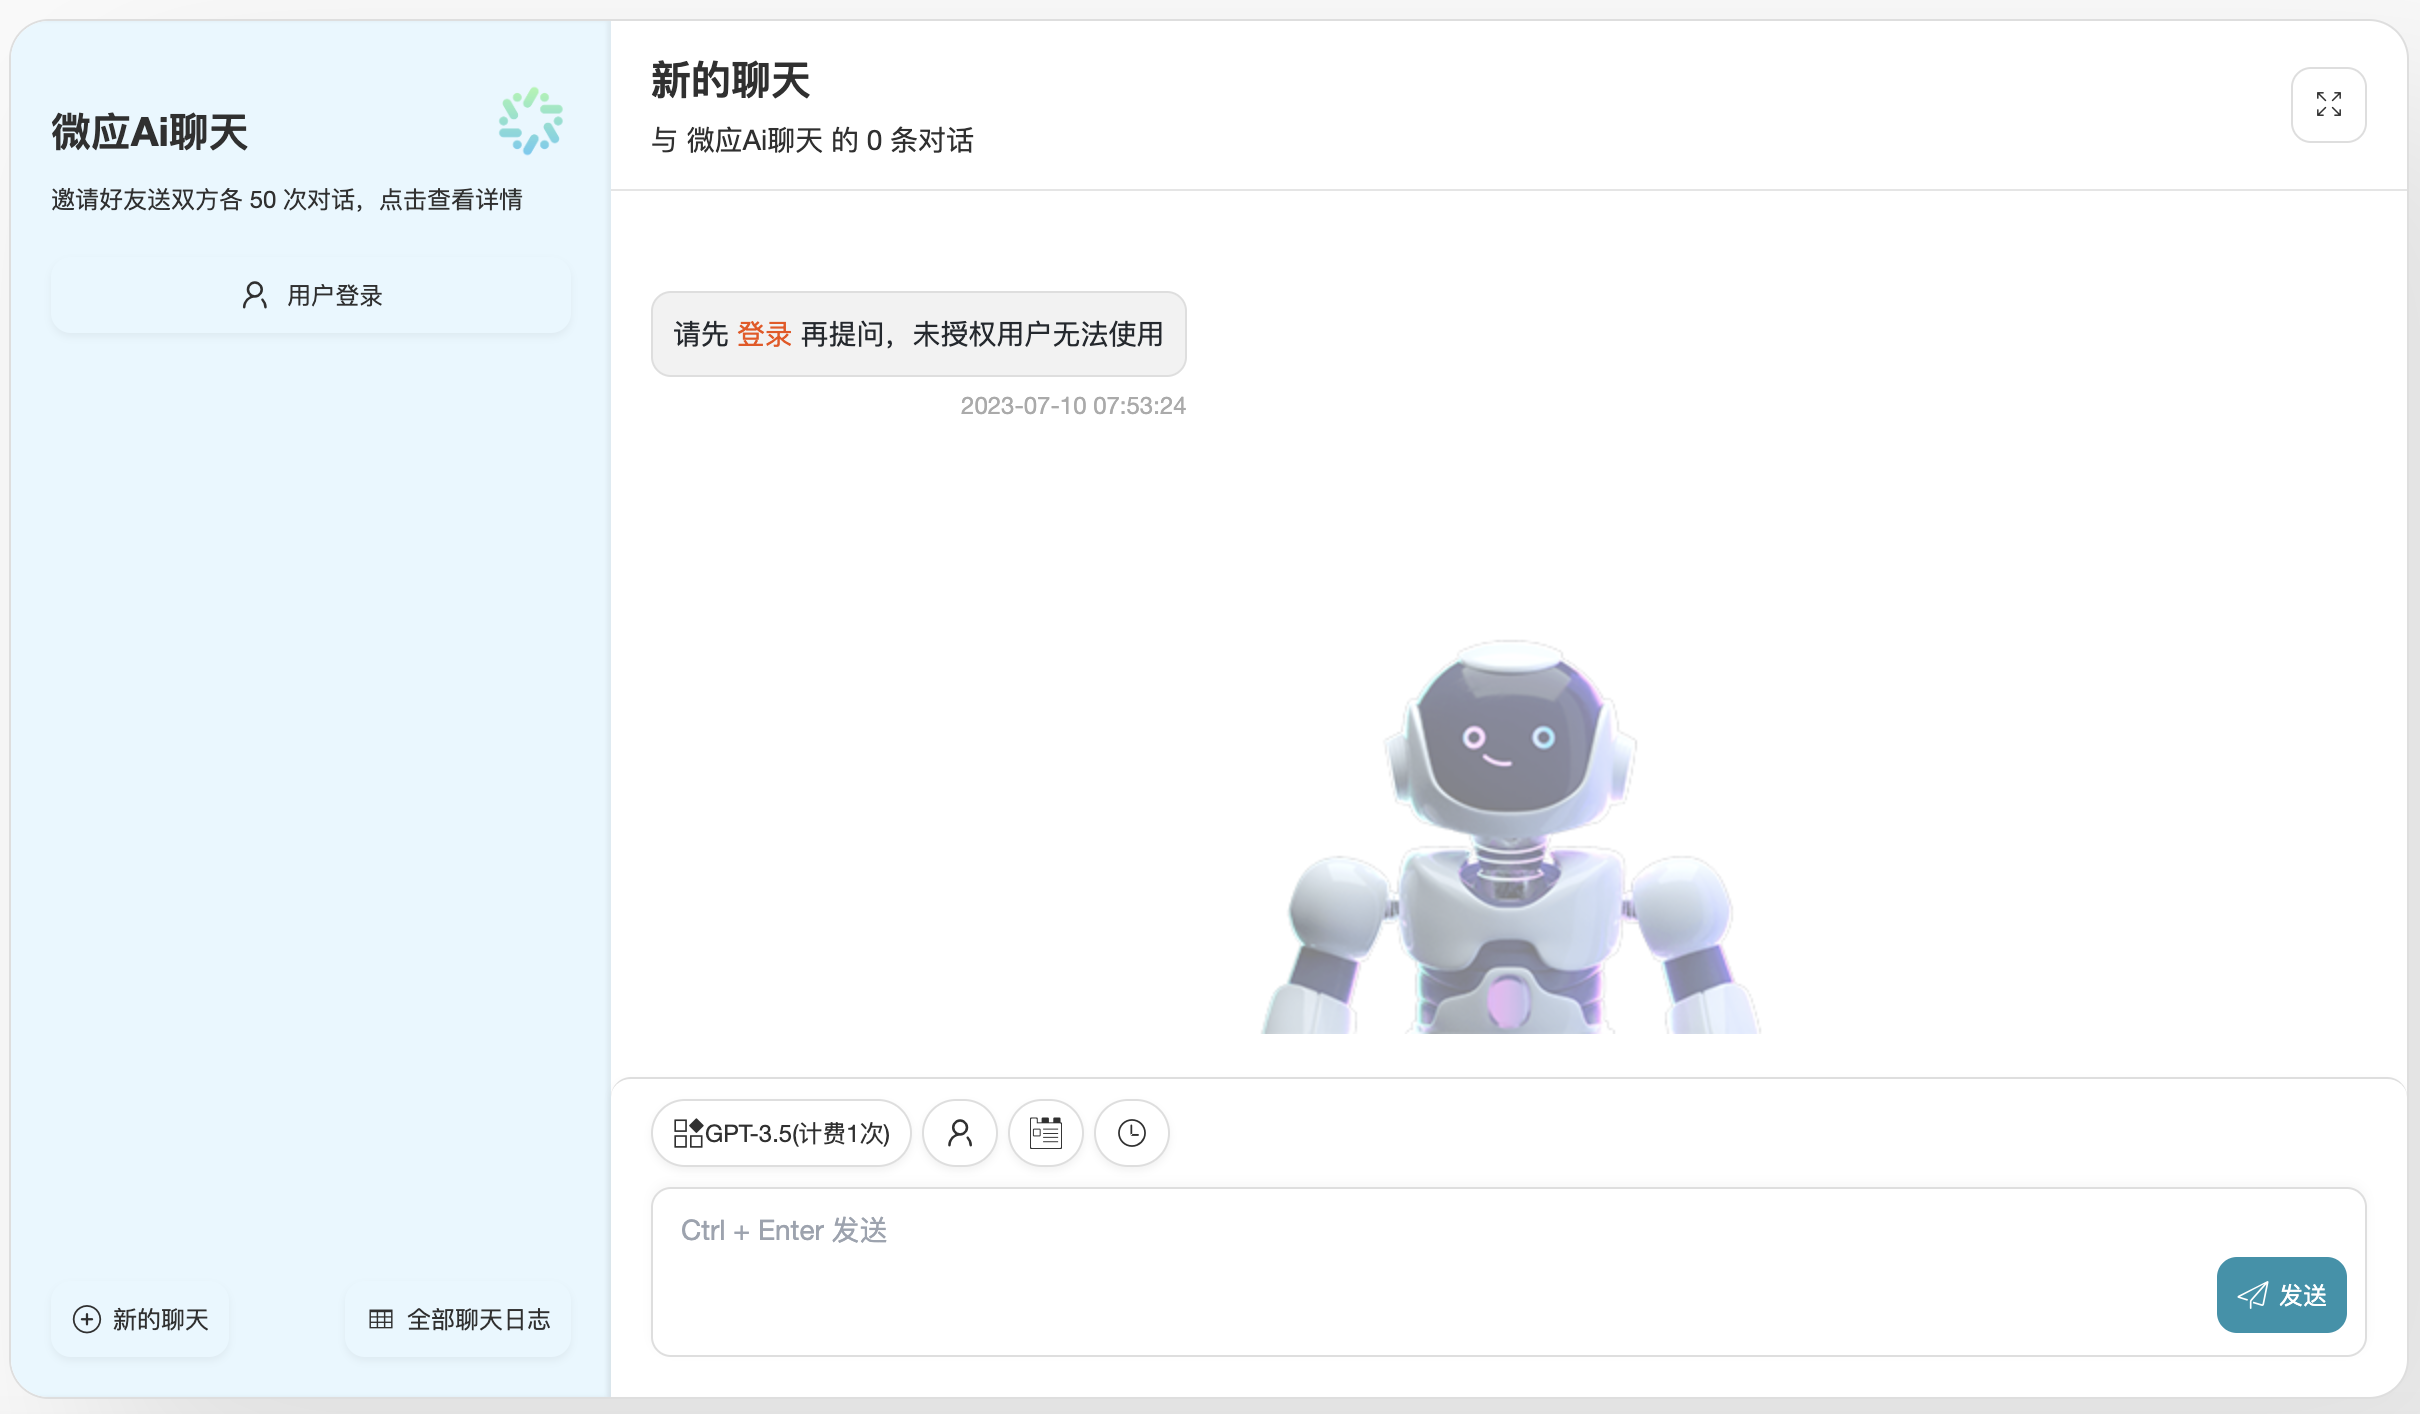Click the paper plane send icon

click(2252, 1294)
